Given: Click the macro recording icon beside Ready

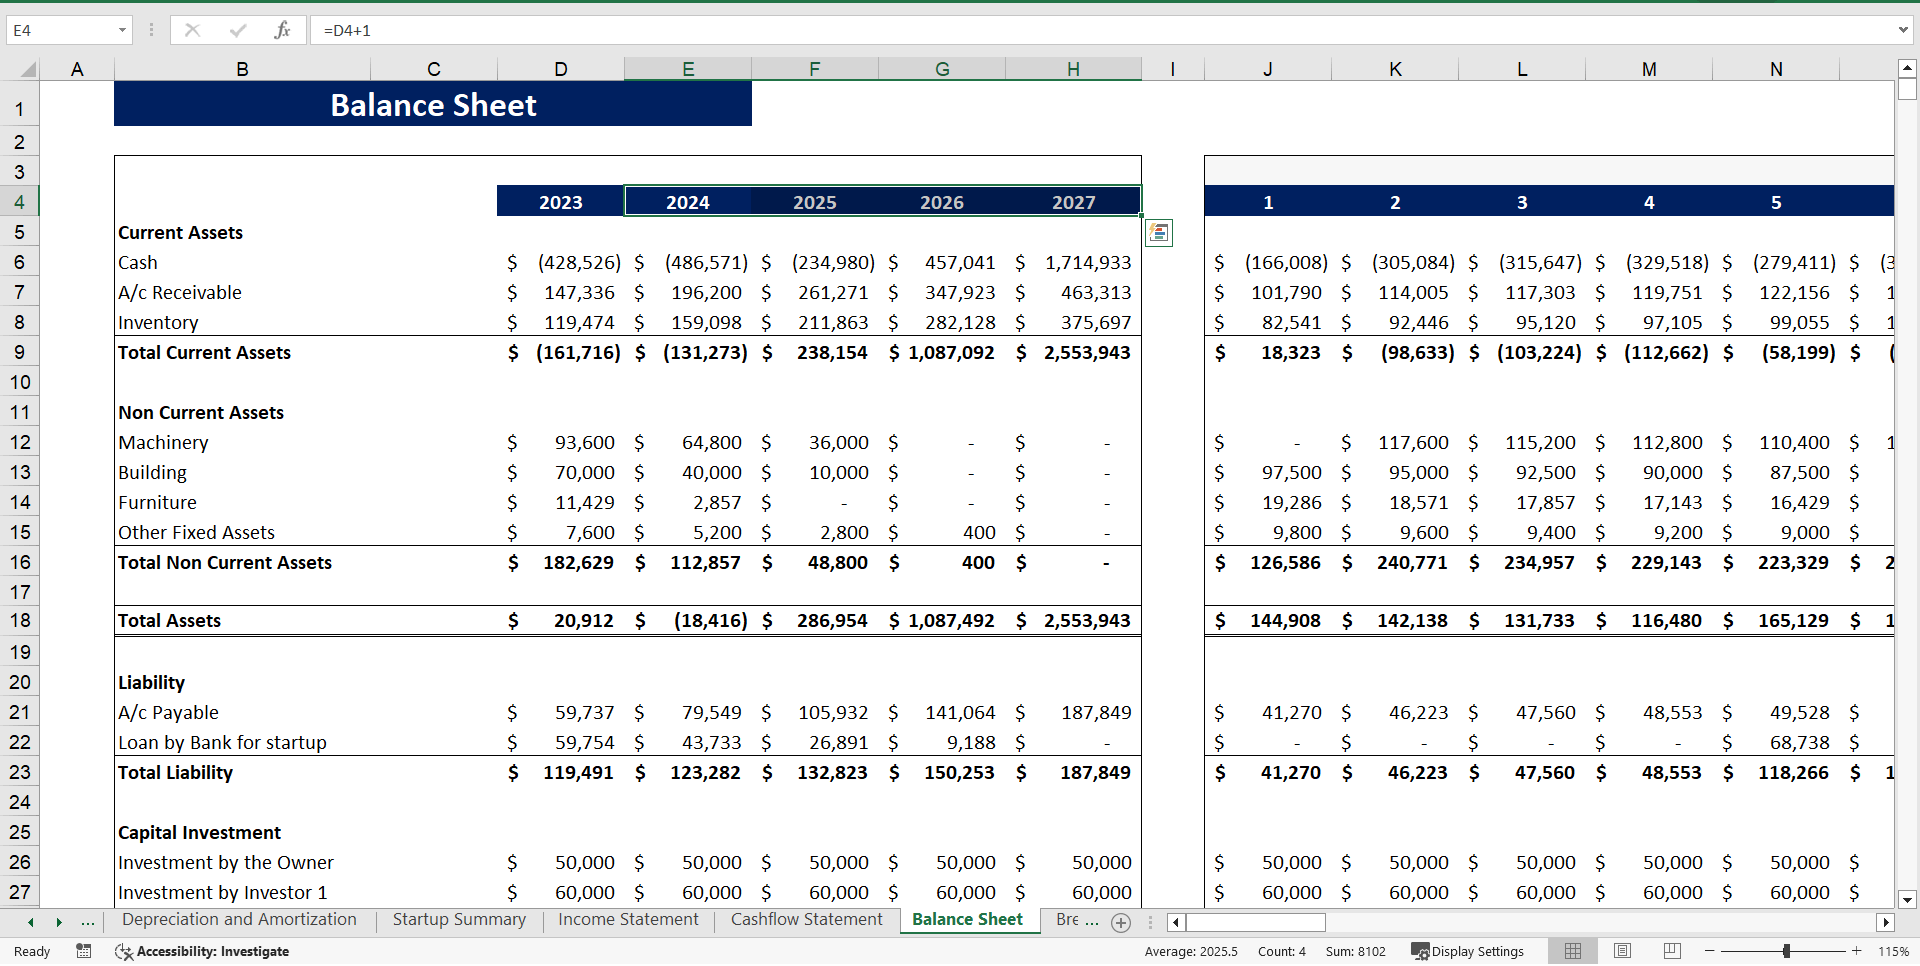Looking at the screenshot, I should tap(83, 951).
